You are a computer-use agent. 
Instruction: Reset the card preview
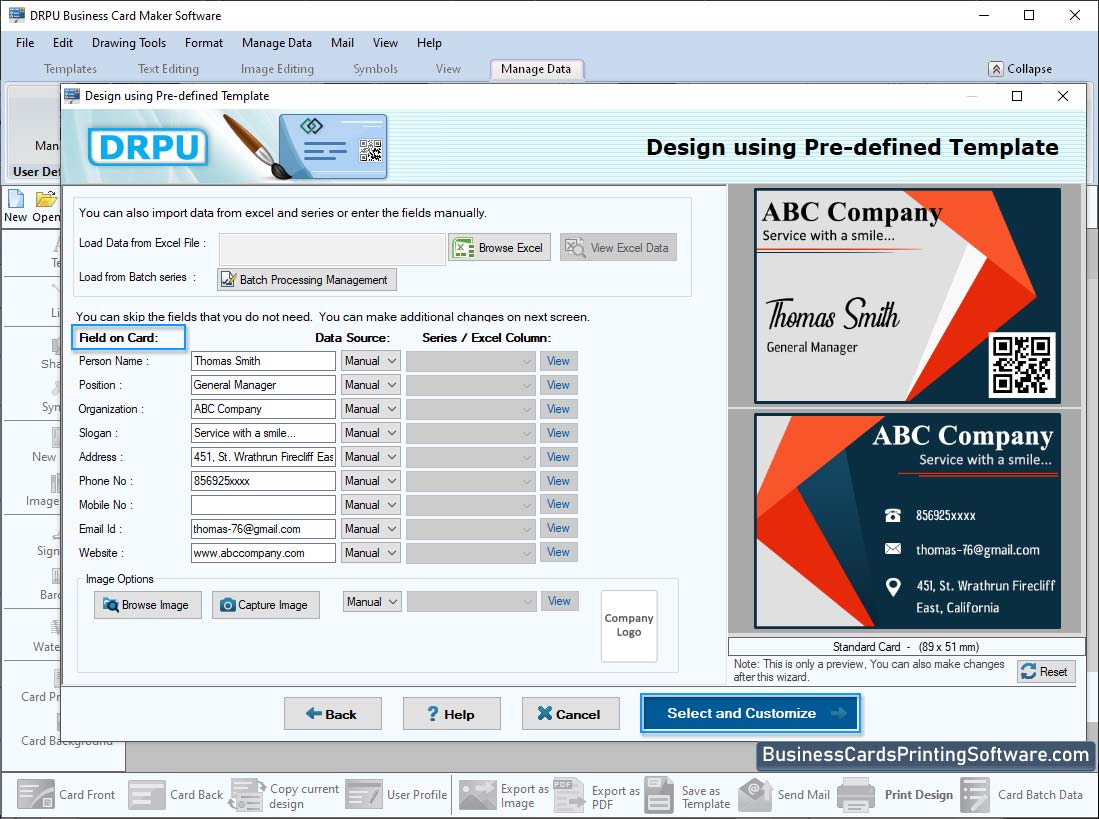1046,671
